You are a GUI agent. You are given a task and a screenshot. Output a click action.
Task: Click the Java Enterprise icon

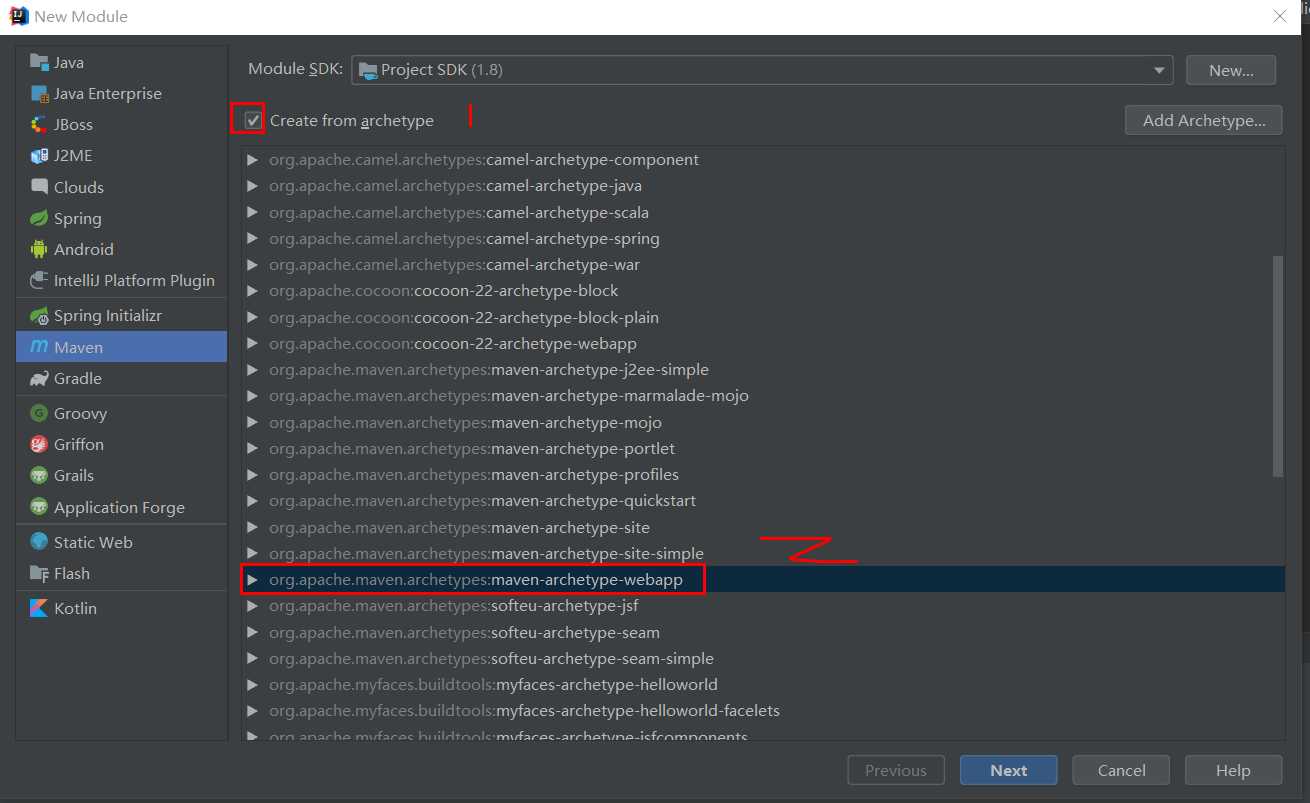tap(39, 93)
